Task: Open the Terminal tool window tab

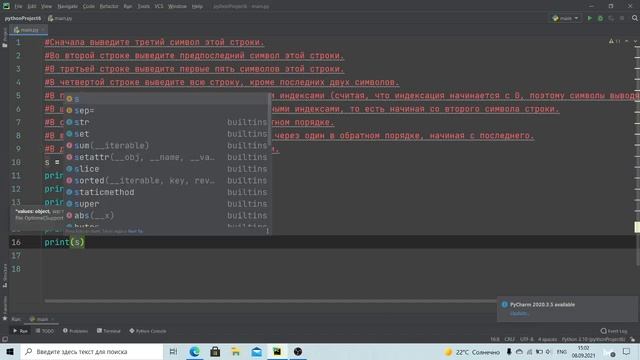Action: 109,331
